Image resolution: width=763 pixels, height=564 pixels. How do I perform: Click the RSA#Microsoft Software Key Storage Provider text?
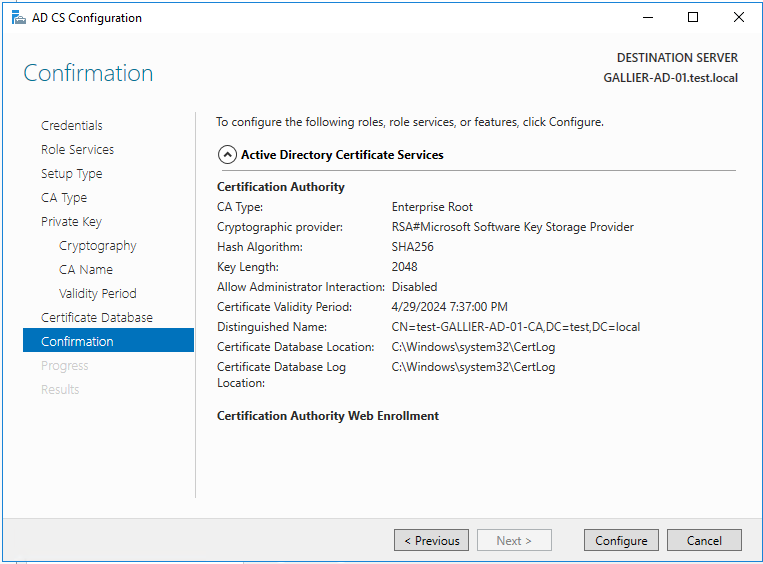point(512,227)
